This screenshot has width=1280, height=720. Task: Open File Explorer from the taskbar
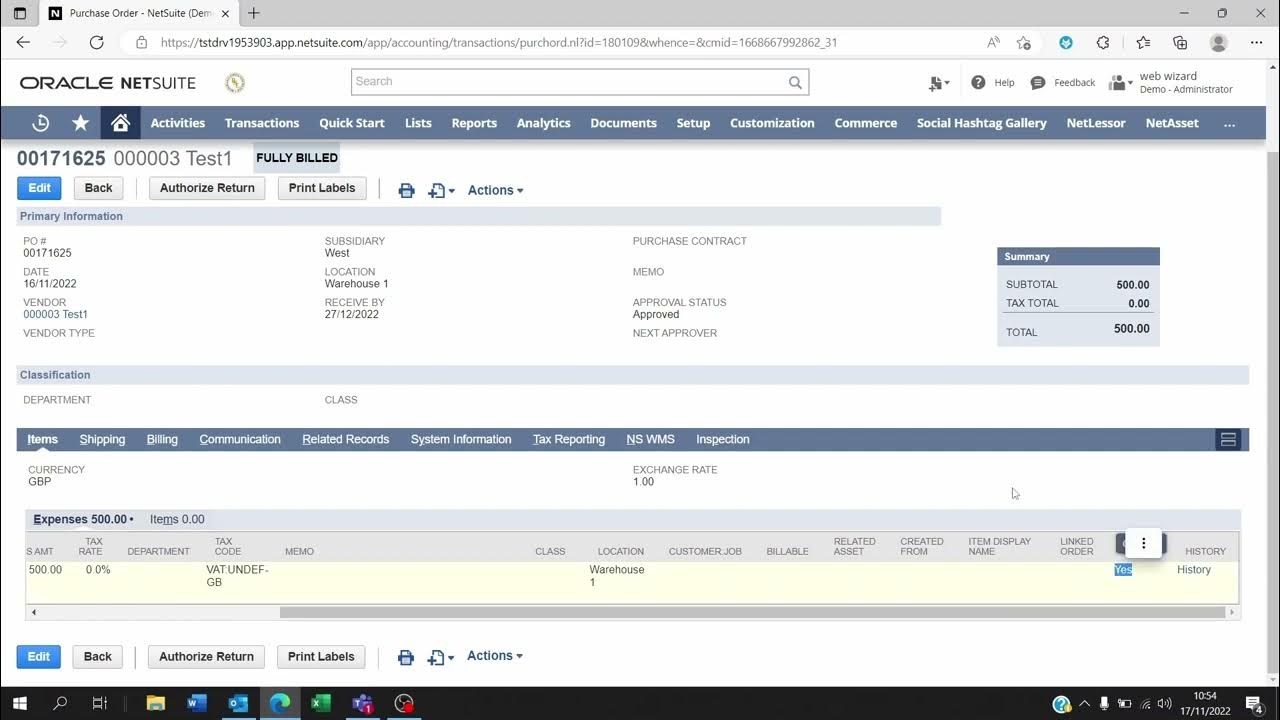tap(155, 703)
